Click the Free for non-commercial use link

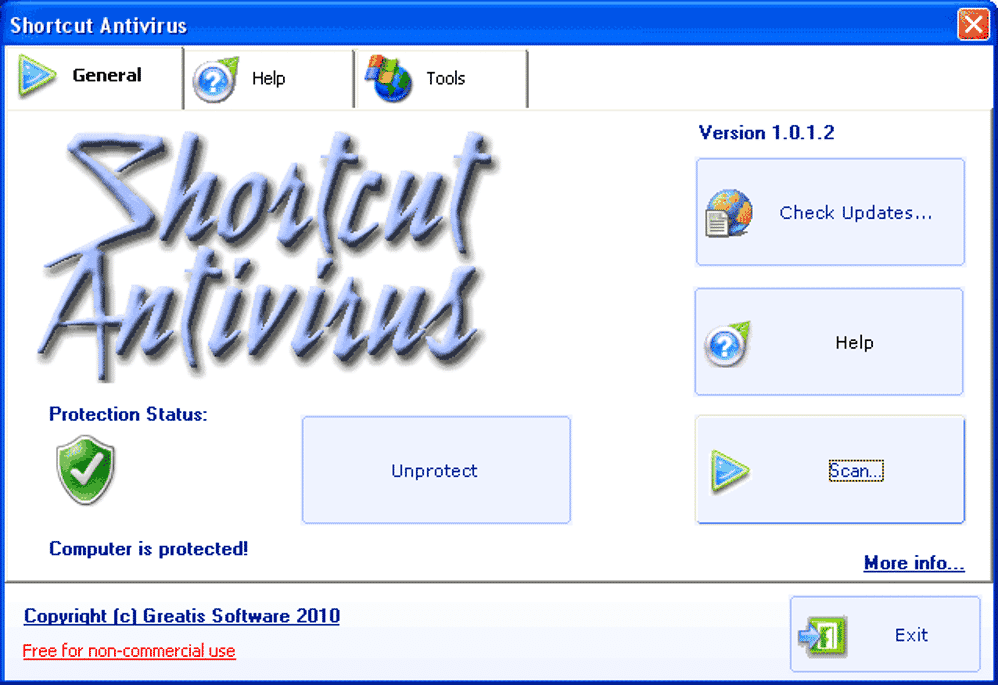(129, 651)
